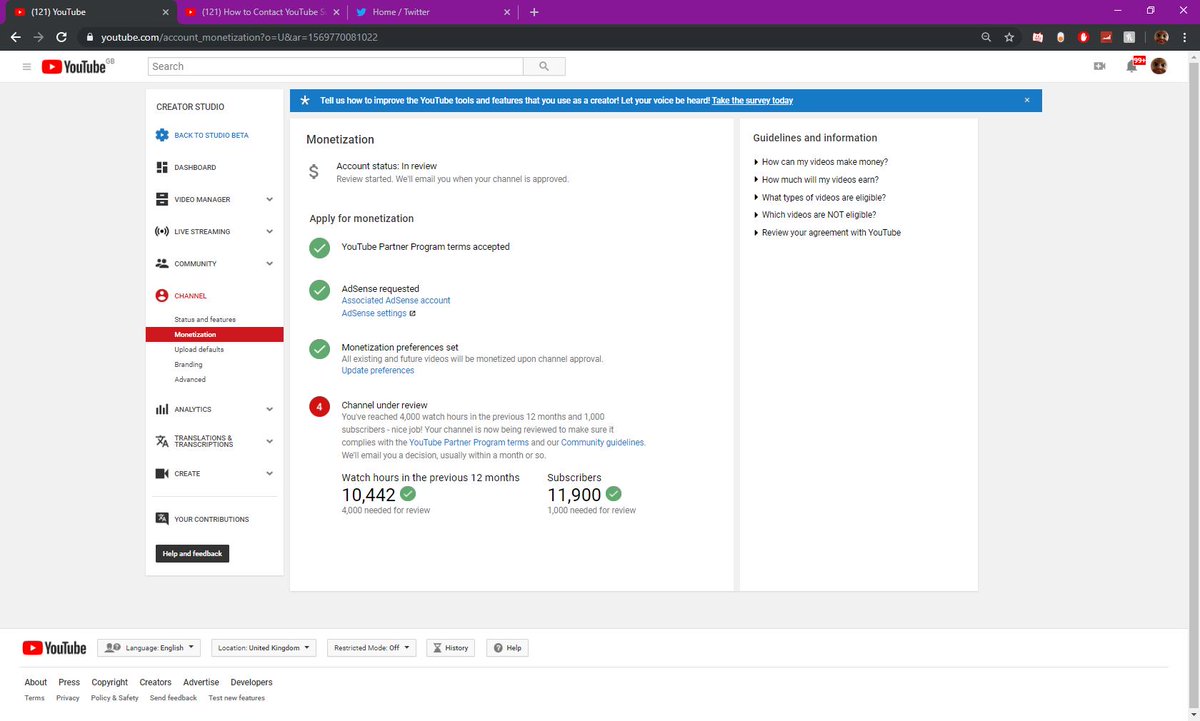
Task: Select Branding in Channel menu
Action: pos(188,365)
